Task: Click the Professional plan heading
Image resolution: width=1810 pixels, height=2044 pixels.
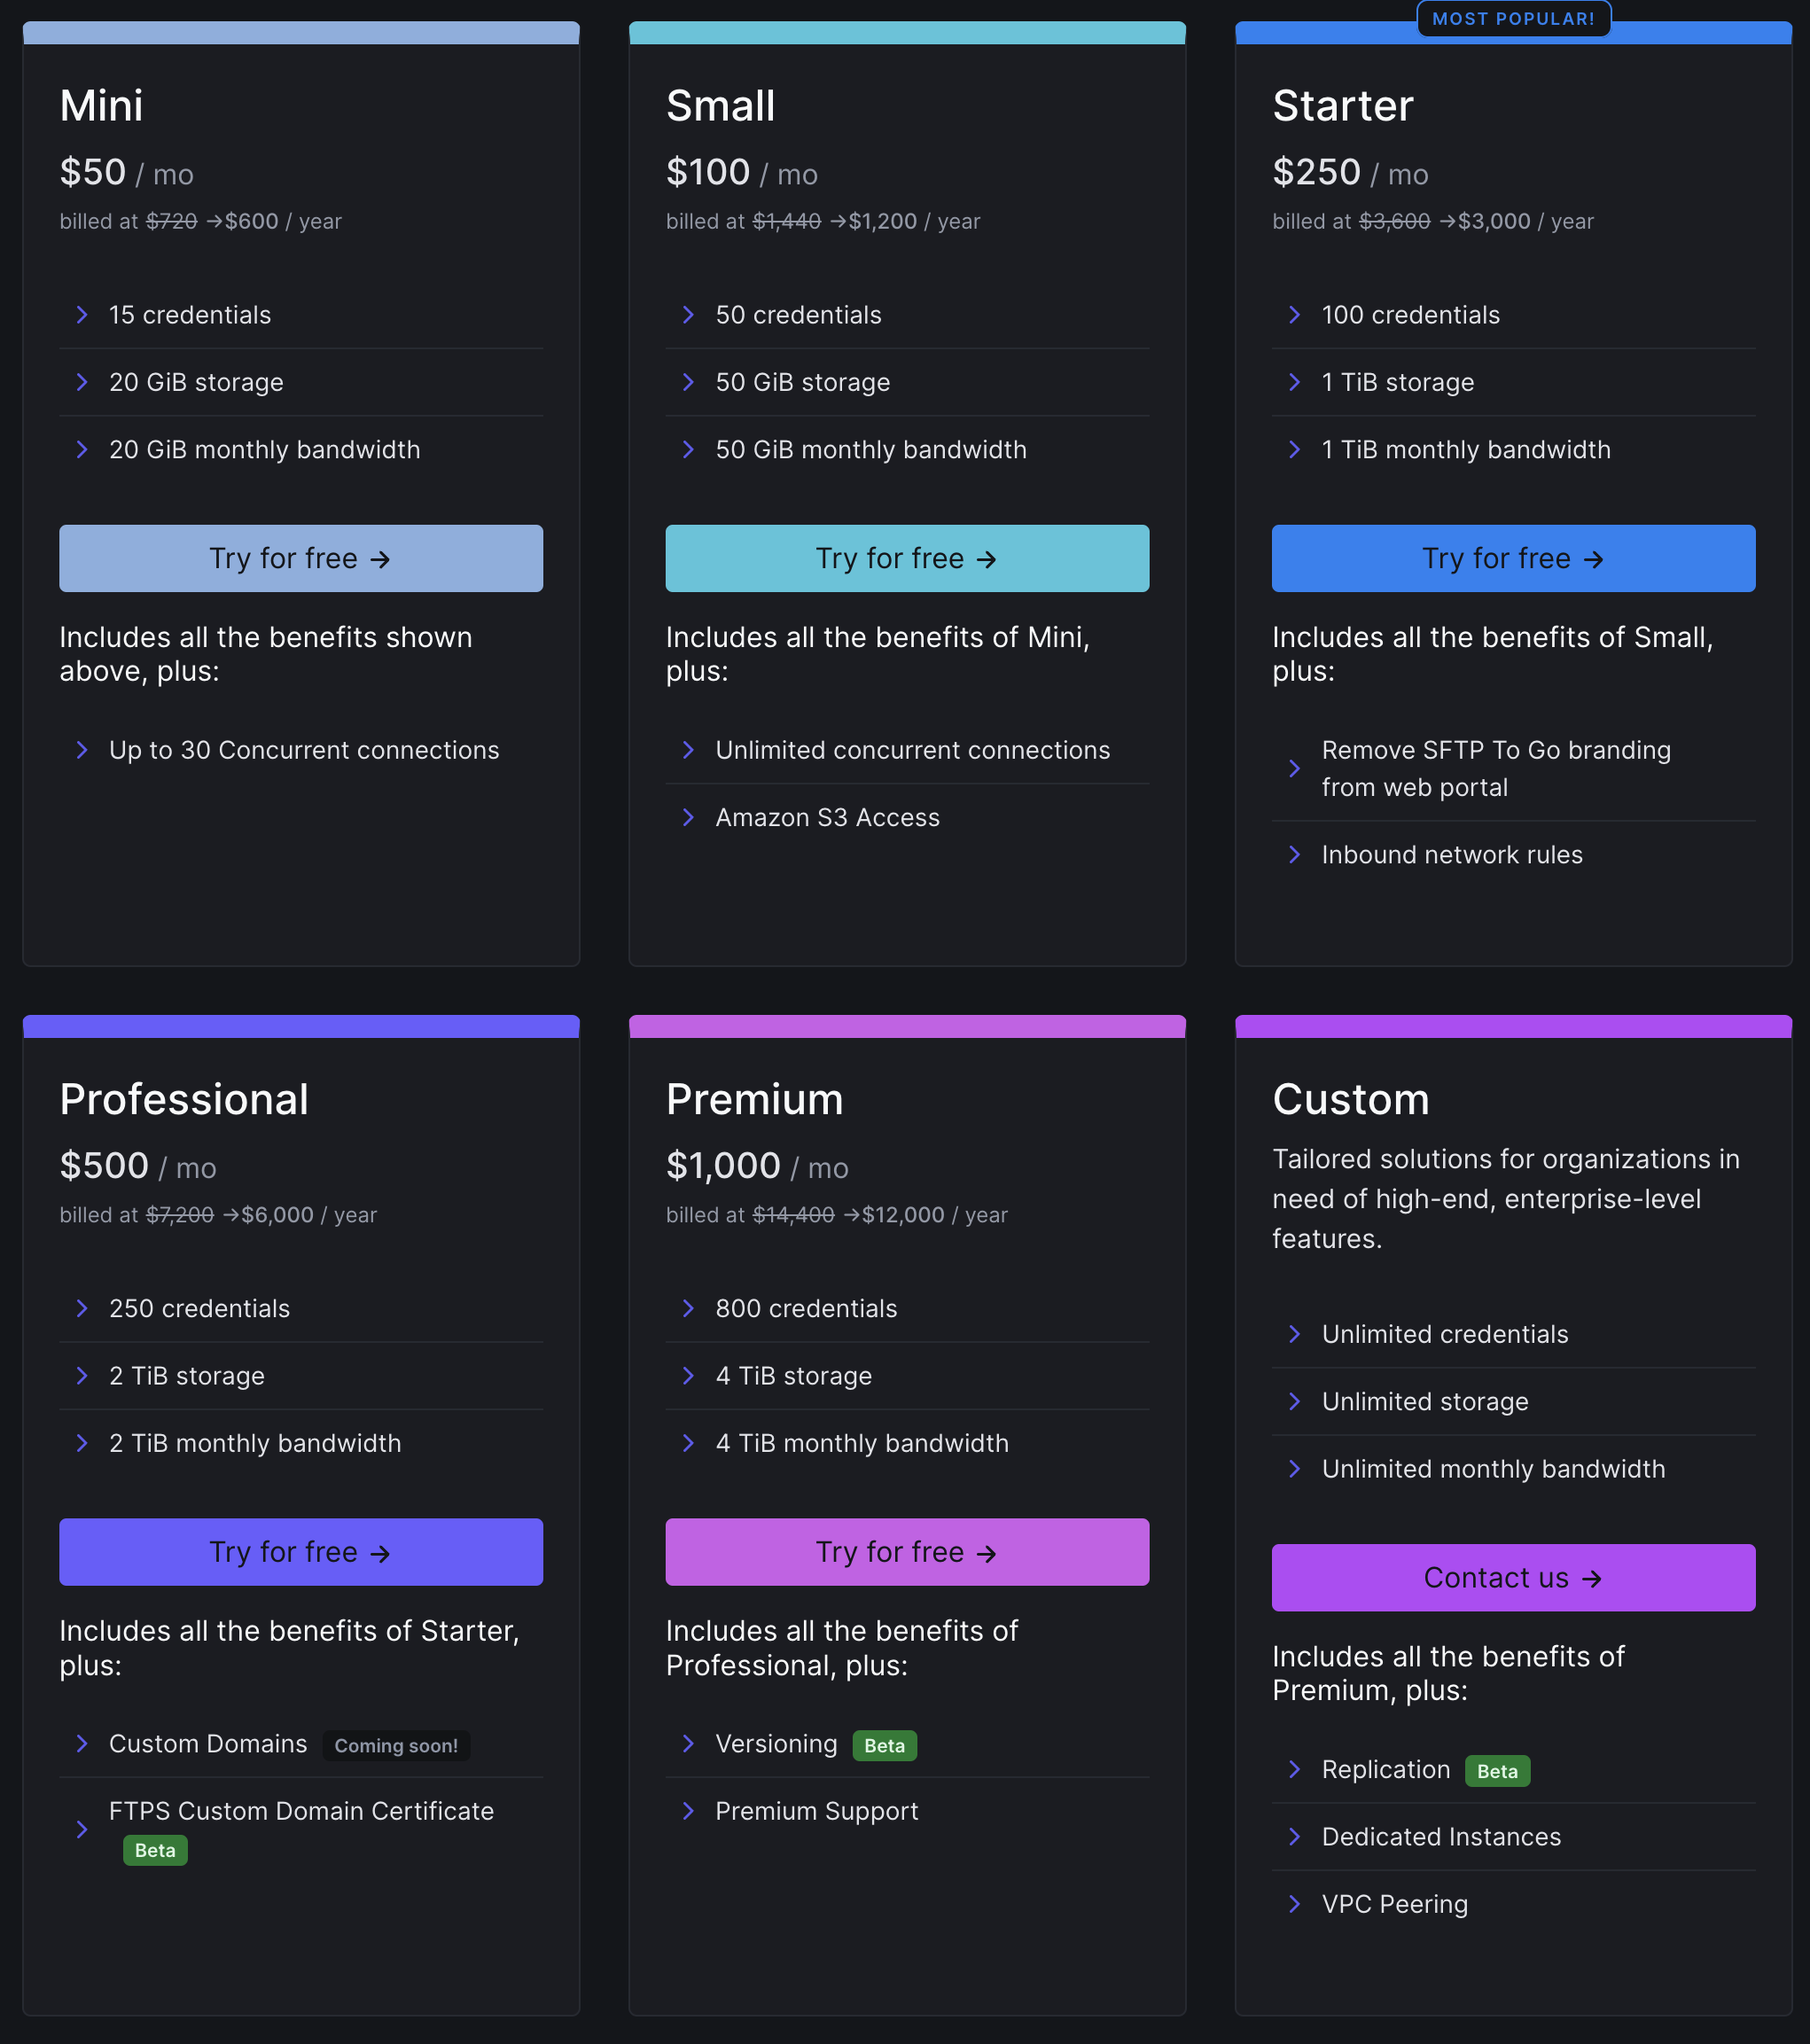Action: coord(184,1099)
